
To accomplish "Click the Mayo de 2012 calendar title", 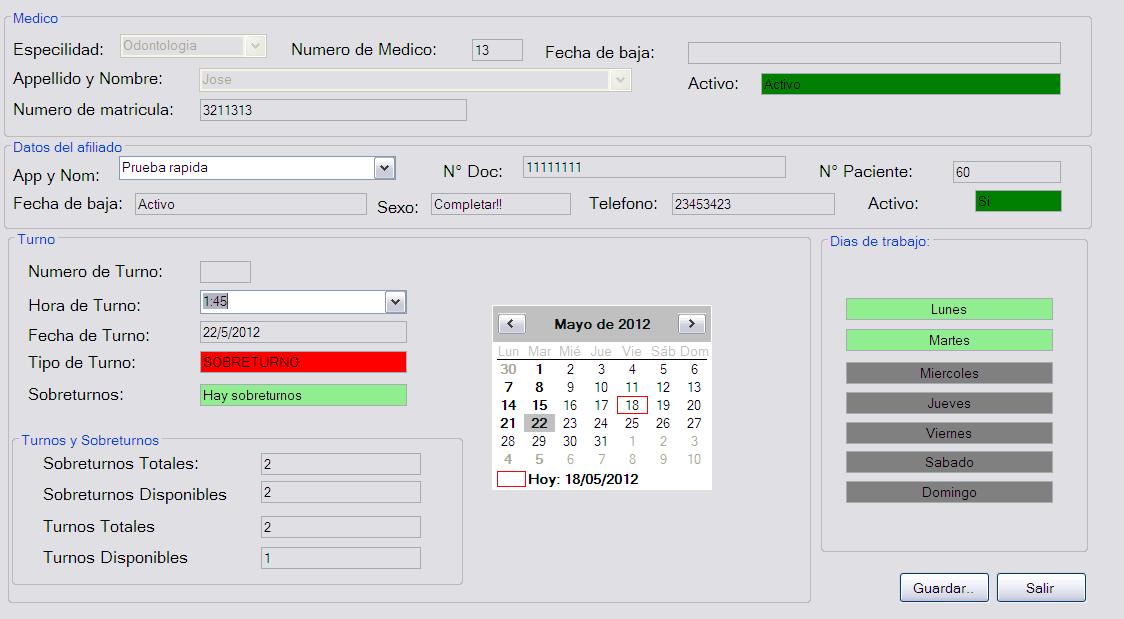I will tap(602, 324).
